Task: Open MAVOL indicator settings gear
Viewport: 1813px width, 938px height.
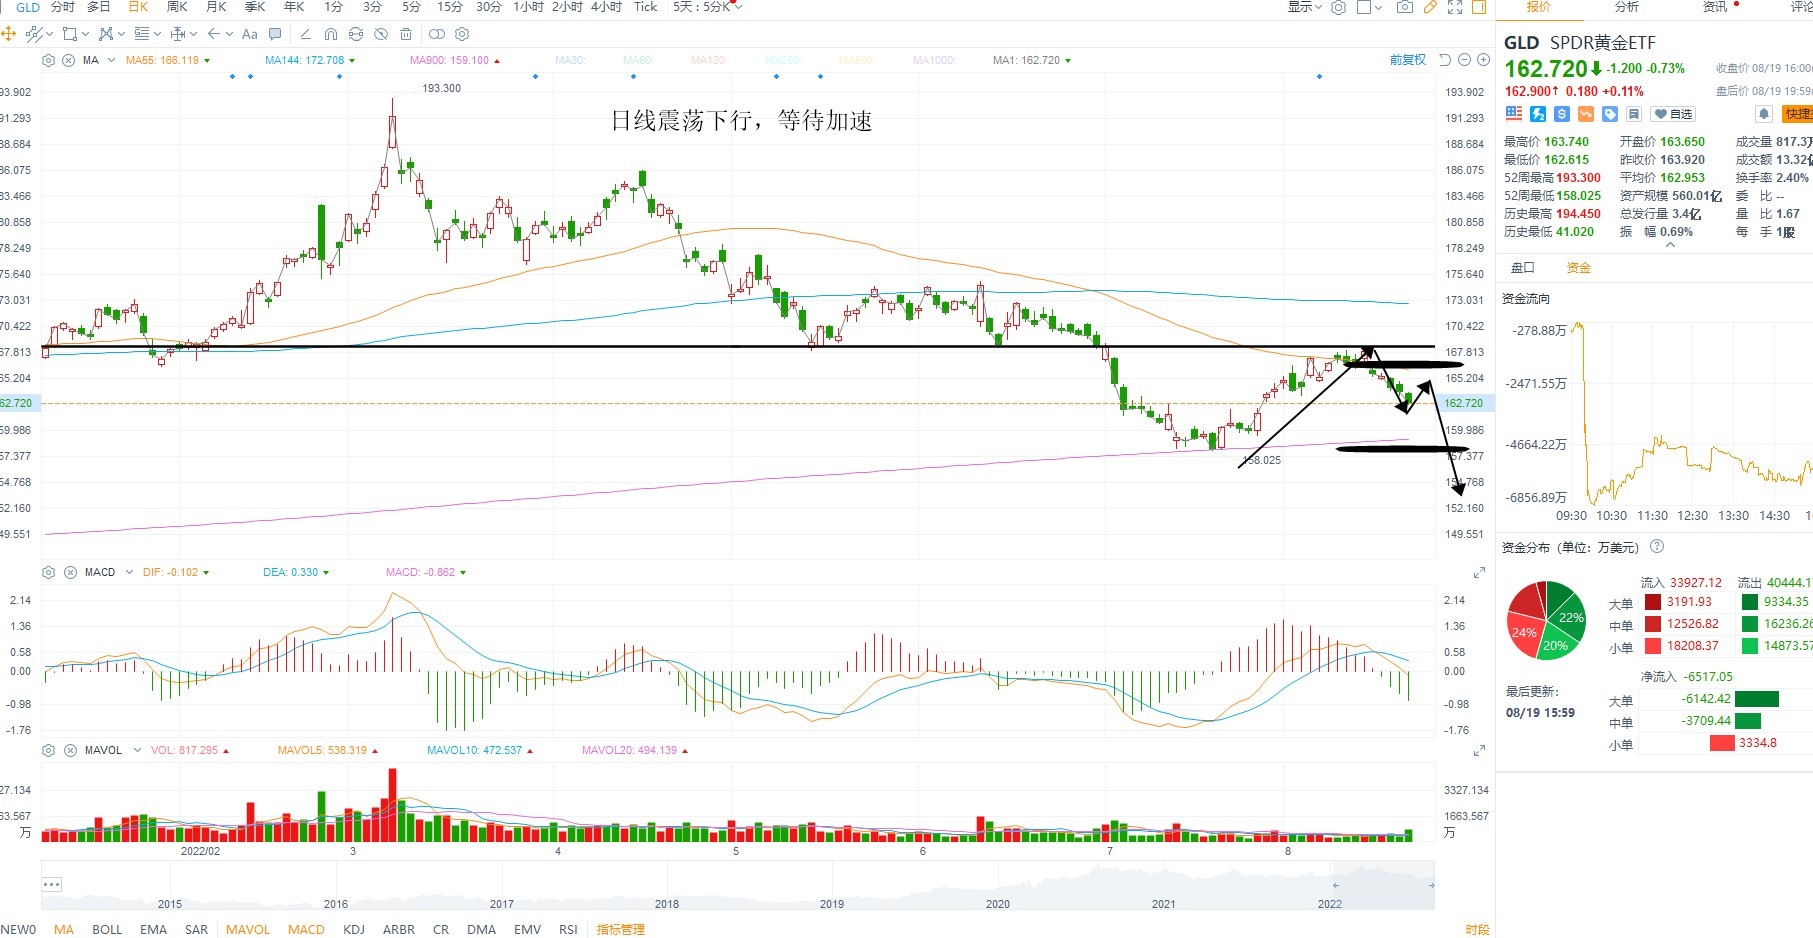Action: [x=48, y=750]
